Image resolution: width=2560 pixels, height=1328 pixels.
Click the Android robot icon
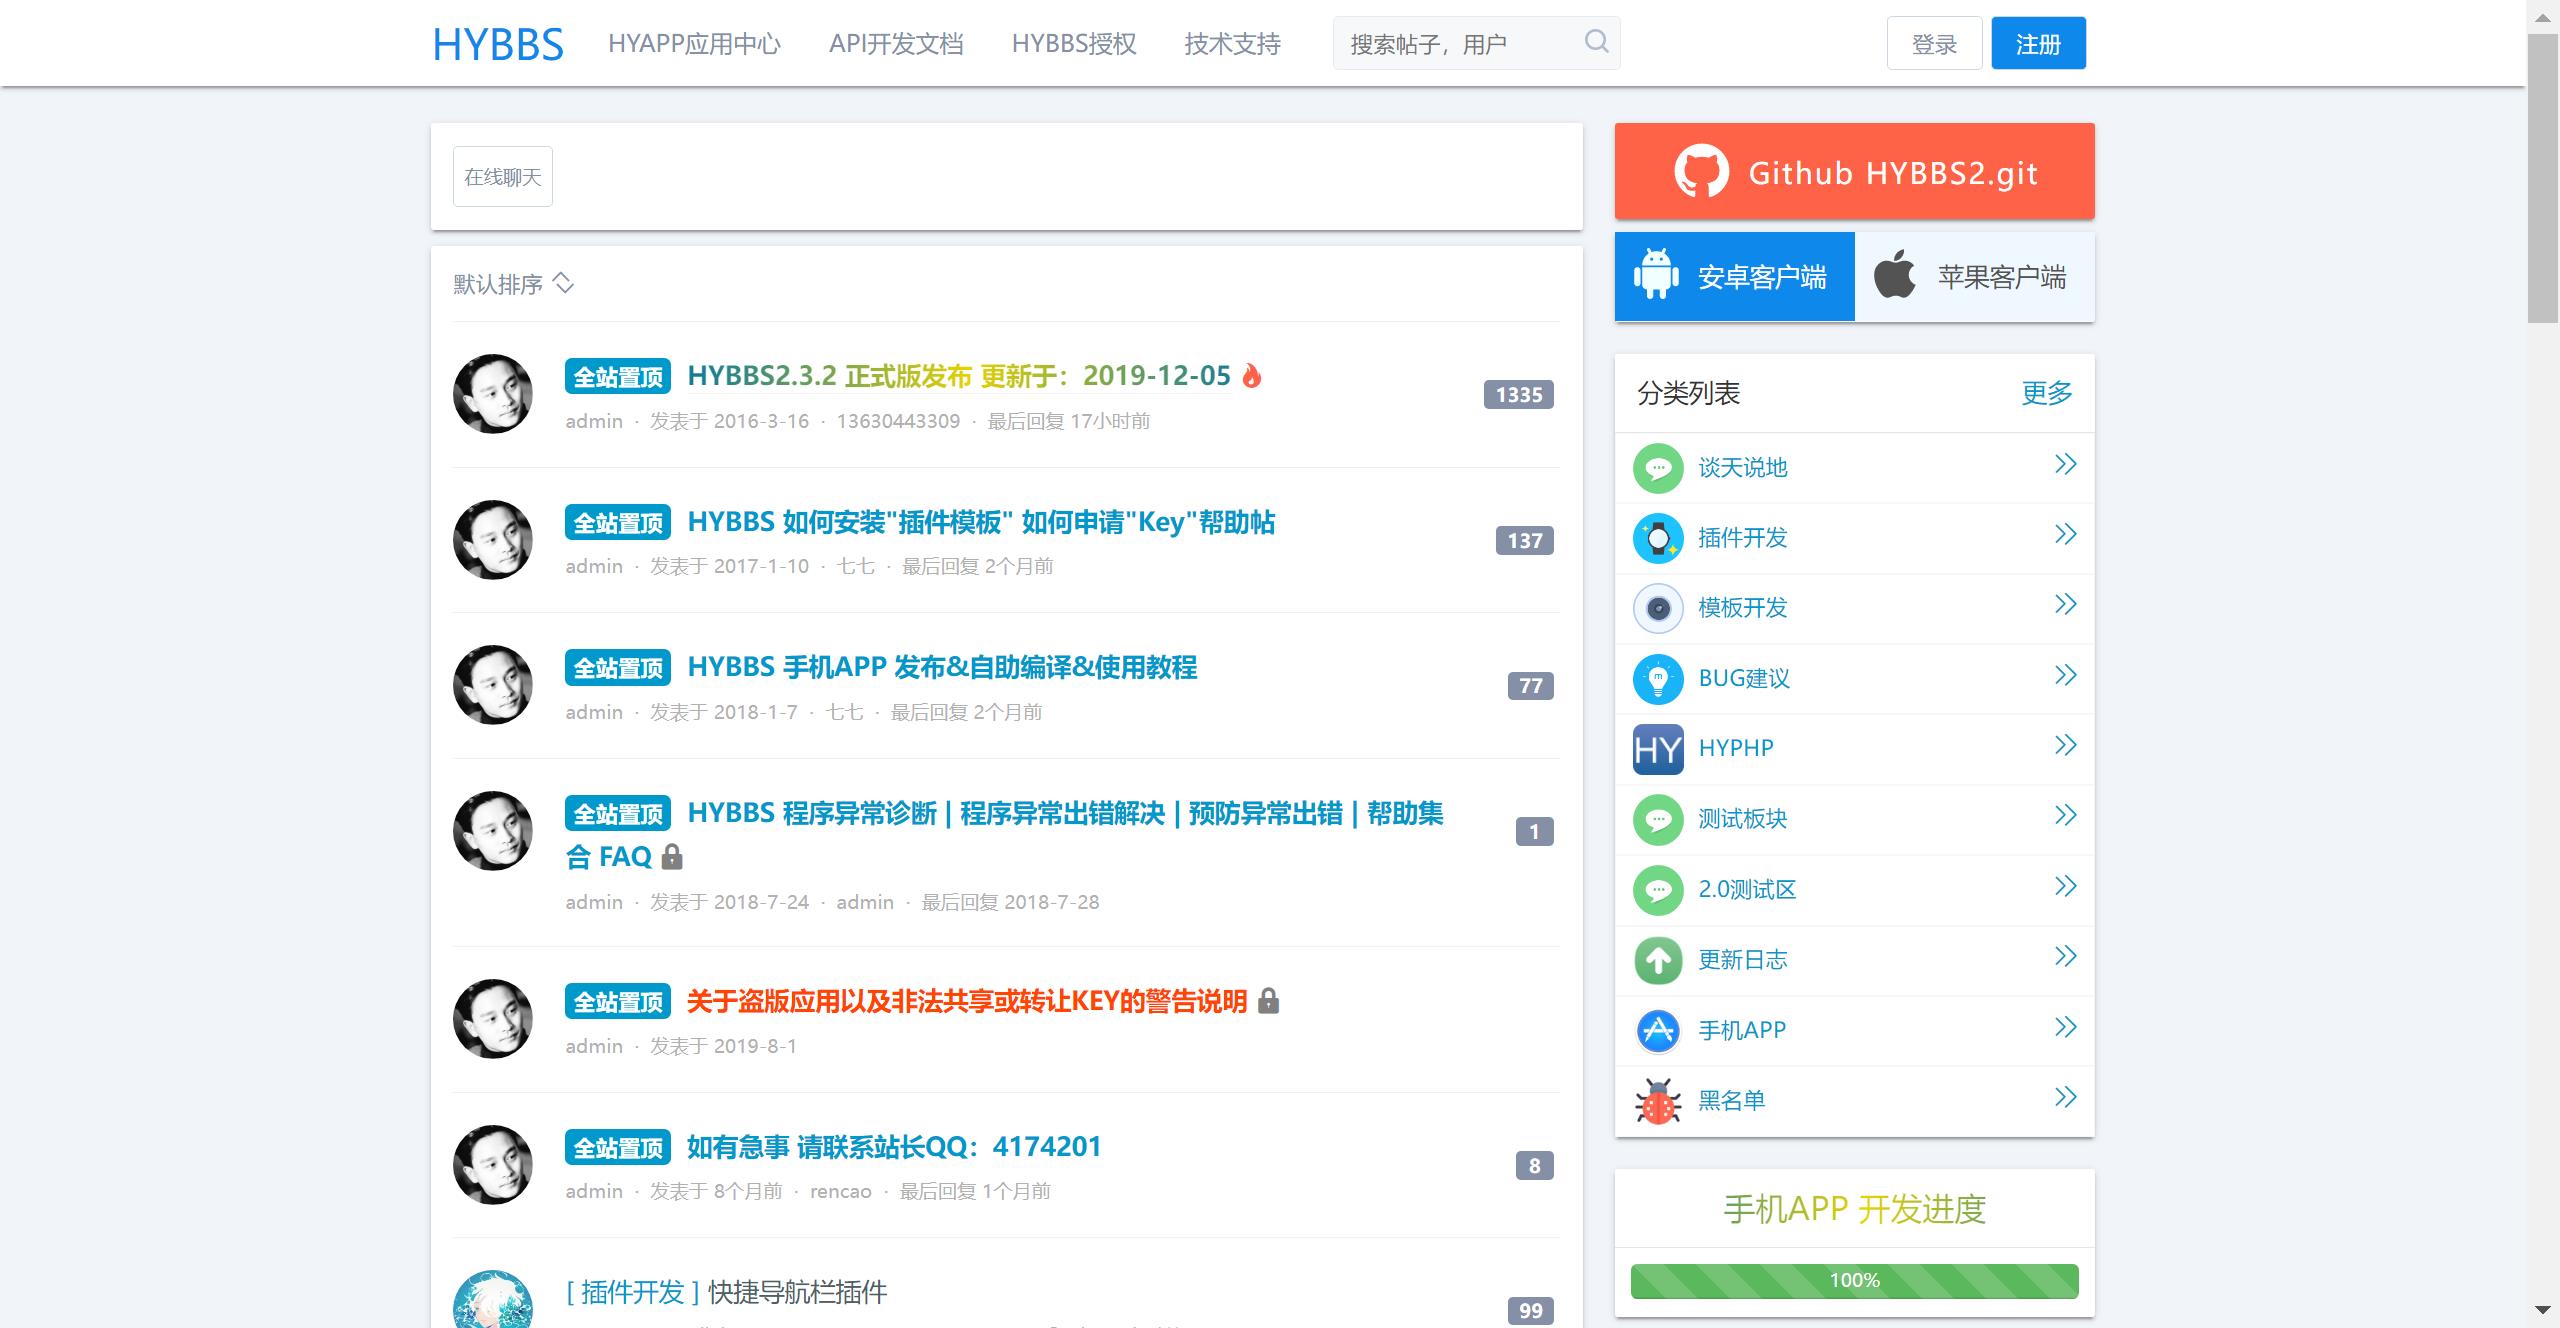(x=1656, y=274)
